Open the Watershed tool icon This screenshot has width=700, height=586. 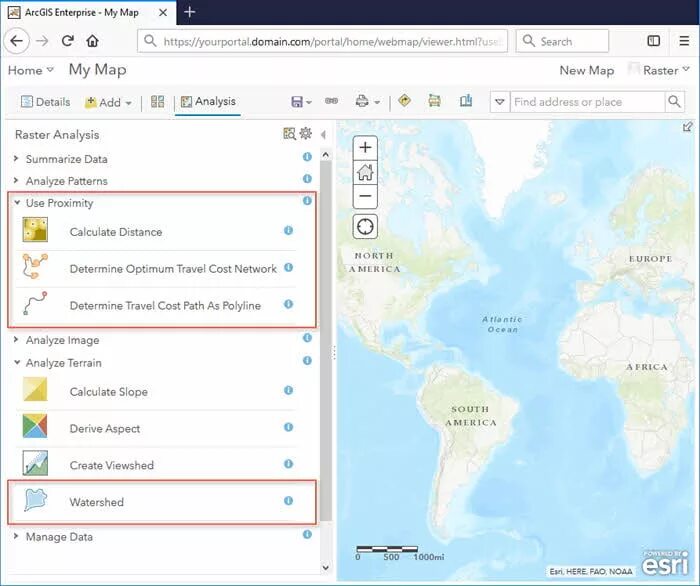pyautogui.click(x=35, y=500)
